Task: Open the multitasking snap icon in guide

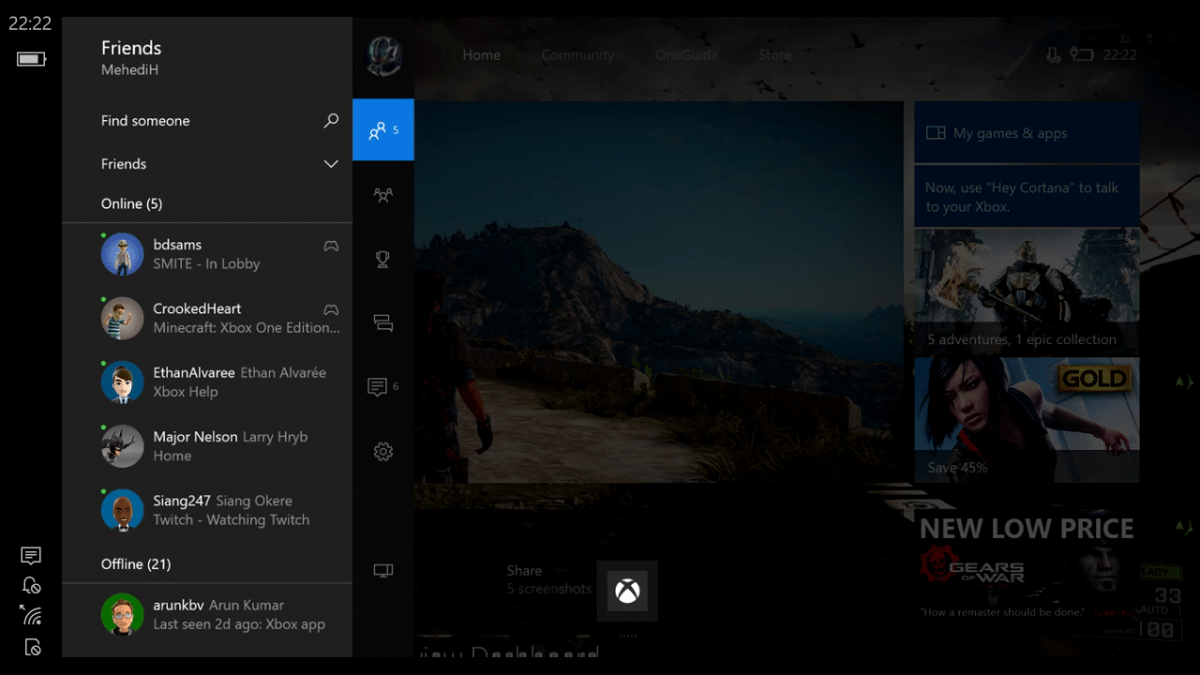Action: 382,323
